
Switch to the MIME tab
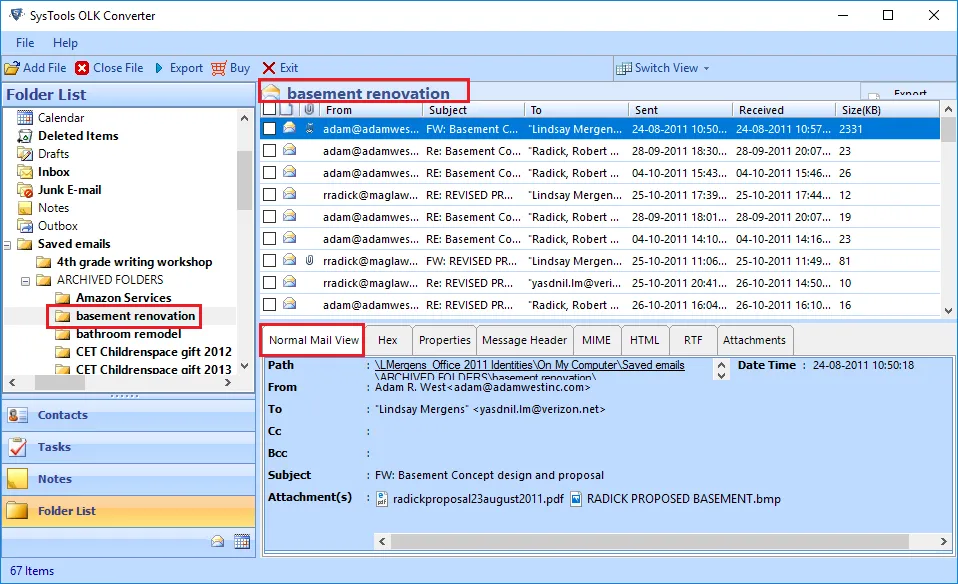coord(596,340)
